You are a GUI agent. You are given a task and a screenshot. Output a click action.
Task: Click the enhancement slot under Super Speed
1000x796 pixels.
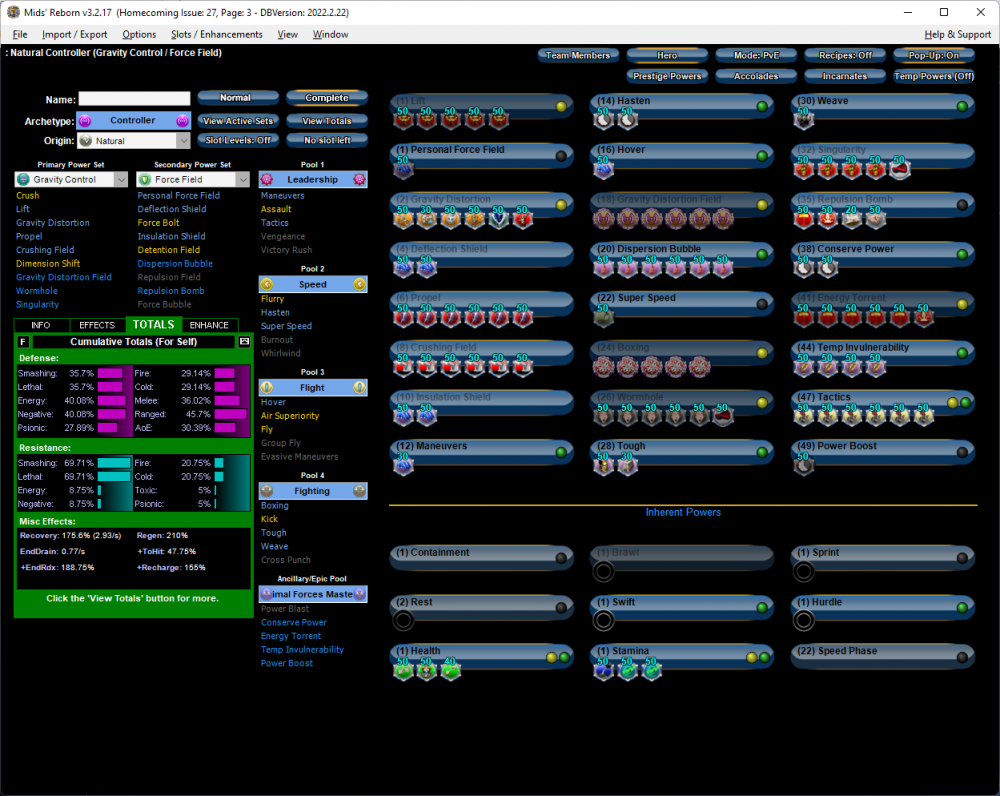pyautogui.click(x=604, y=318)
